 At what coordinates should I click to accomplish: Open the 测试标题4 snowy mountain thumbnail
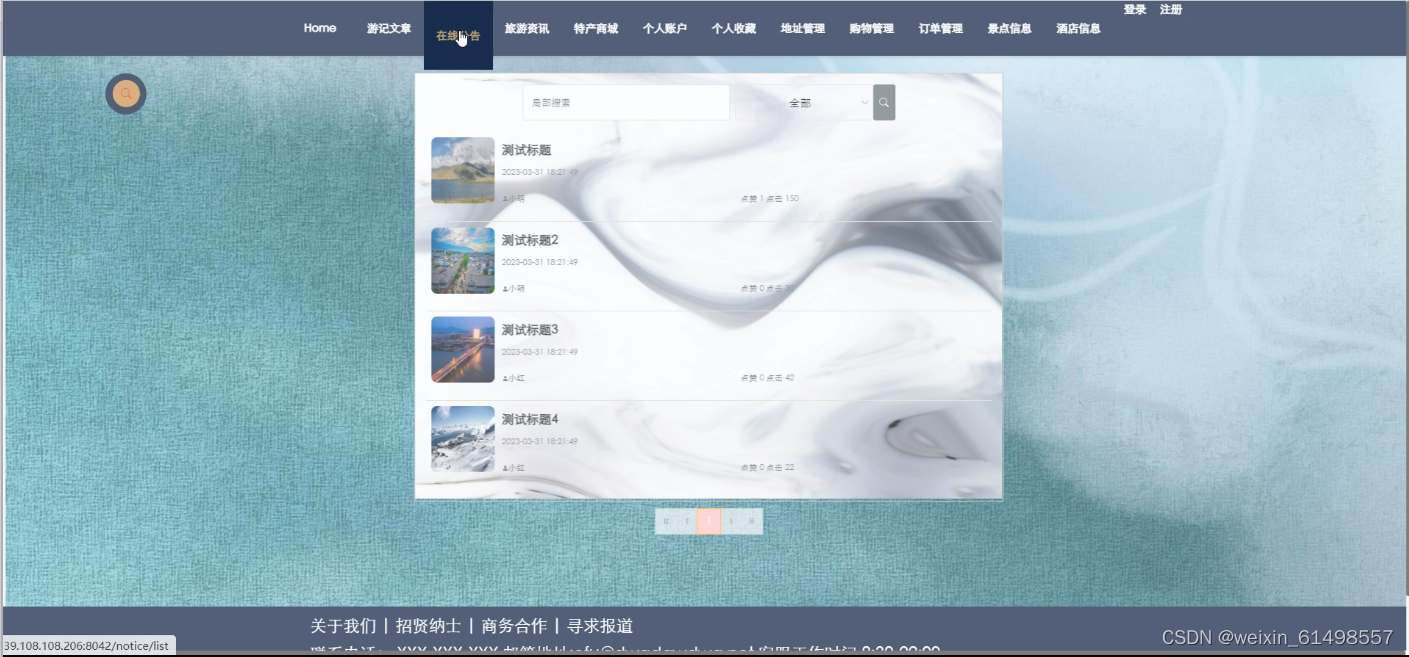463,438
